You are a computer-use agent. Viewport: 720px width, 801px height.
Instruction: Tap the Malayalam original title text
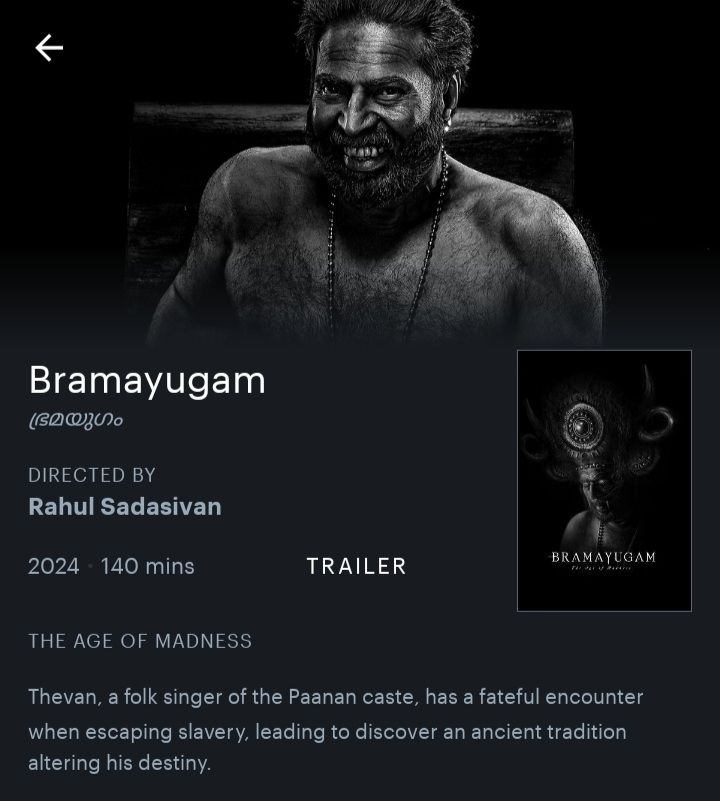tap(76, 420)
